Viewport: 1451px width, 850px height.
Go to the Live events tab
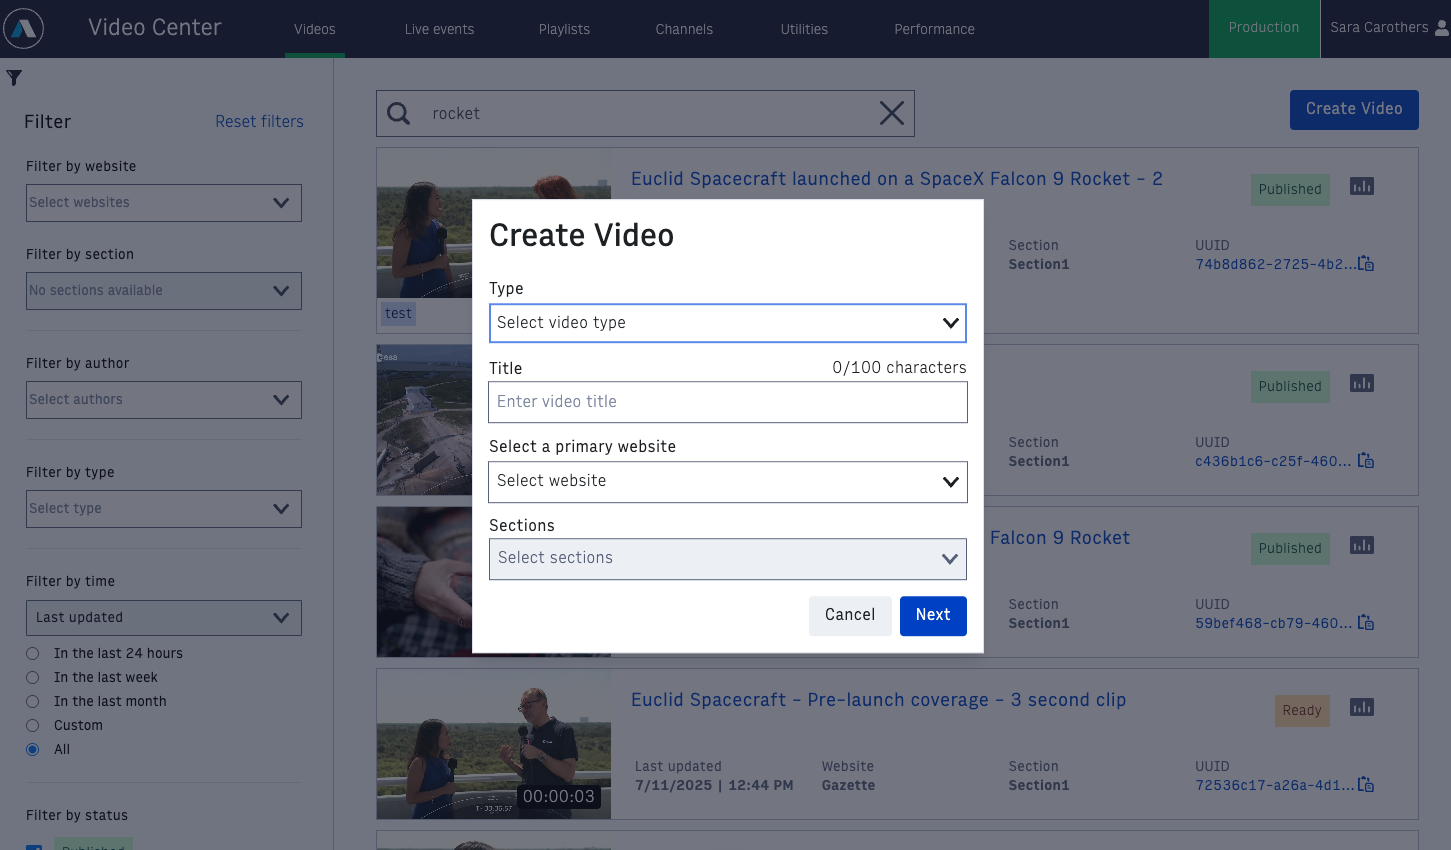440,29
